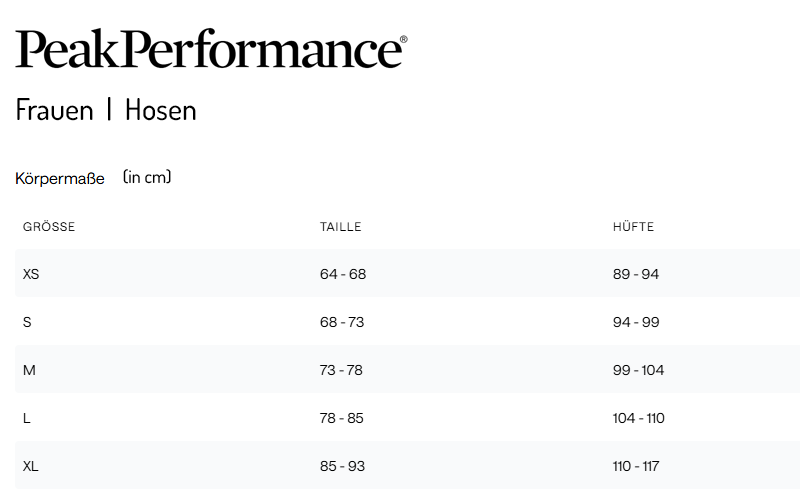Click the HÜFTE column header
The width and height of the screenshot is (800, 500).
coord(633,227)
